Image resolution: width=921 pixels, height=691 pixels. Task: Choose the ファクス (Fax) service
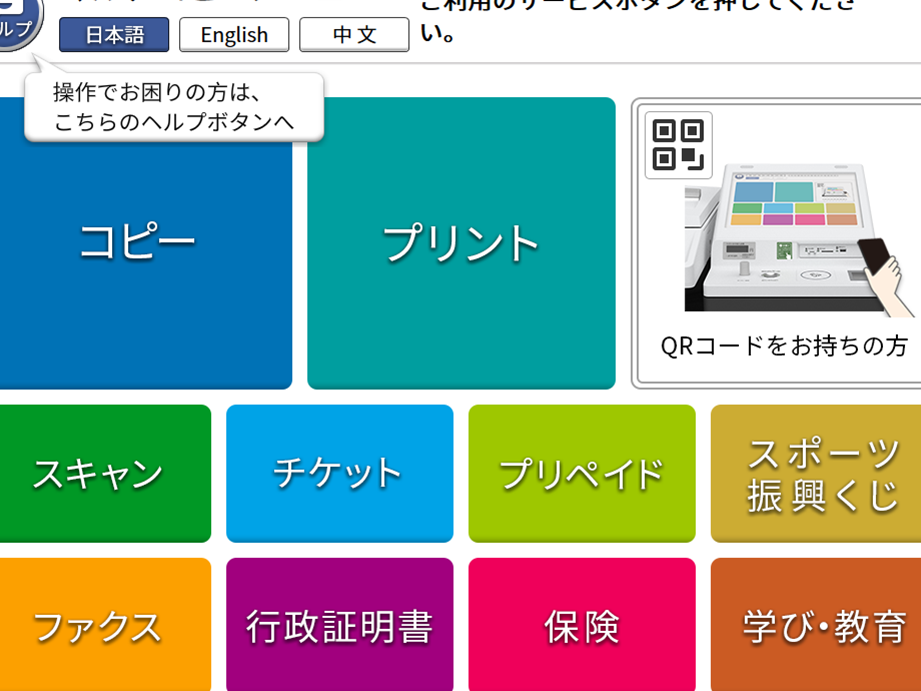pyautogui.click(x=98, y=626)
